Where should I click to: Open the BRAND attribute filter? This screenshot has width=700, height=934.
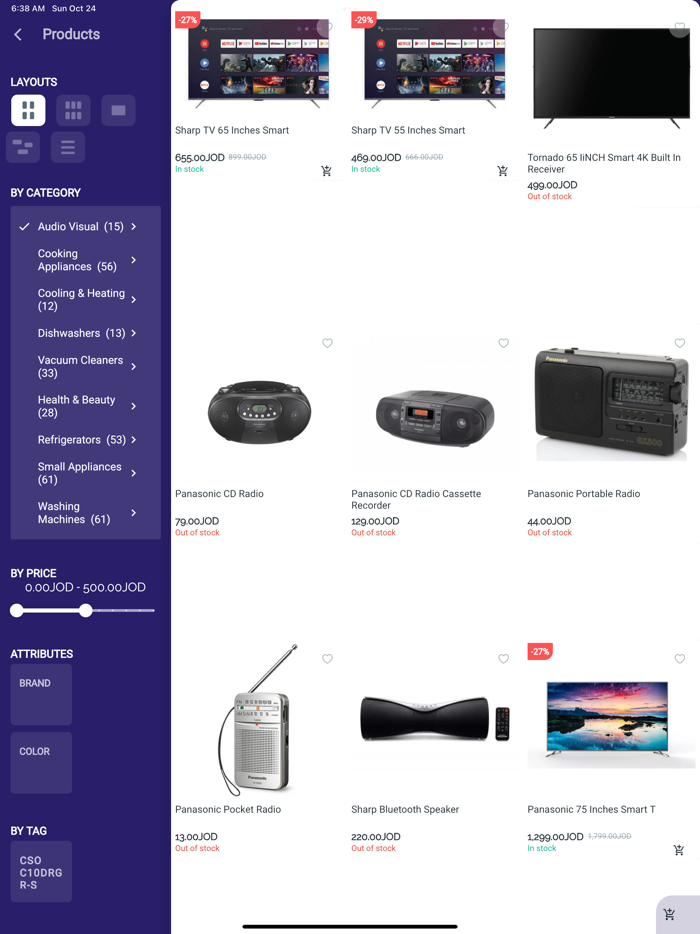tap(41, 695)
